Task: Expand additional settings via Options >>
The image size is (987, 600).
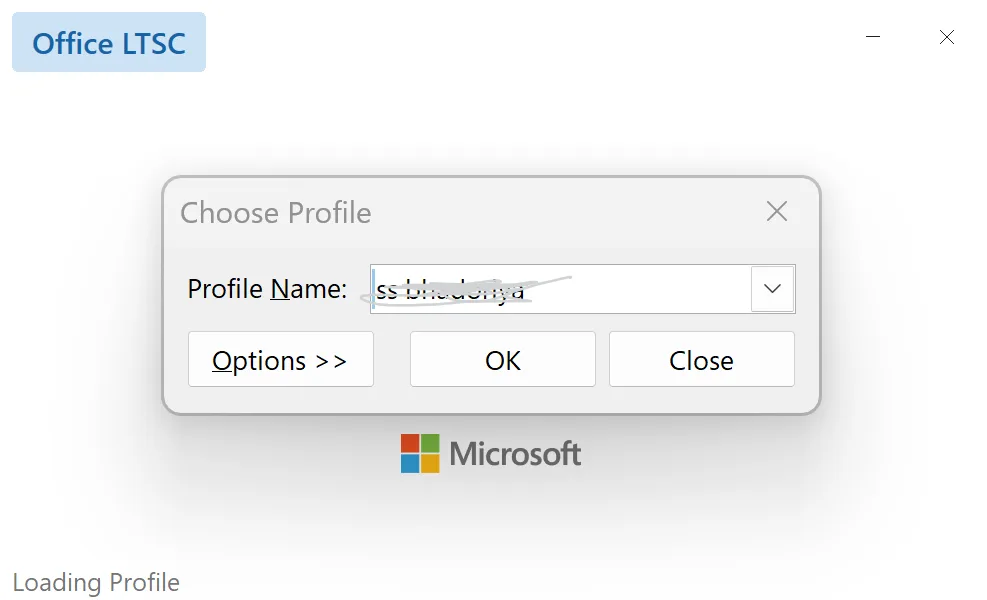Action: [x=280, y=359]
